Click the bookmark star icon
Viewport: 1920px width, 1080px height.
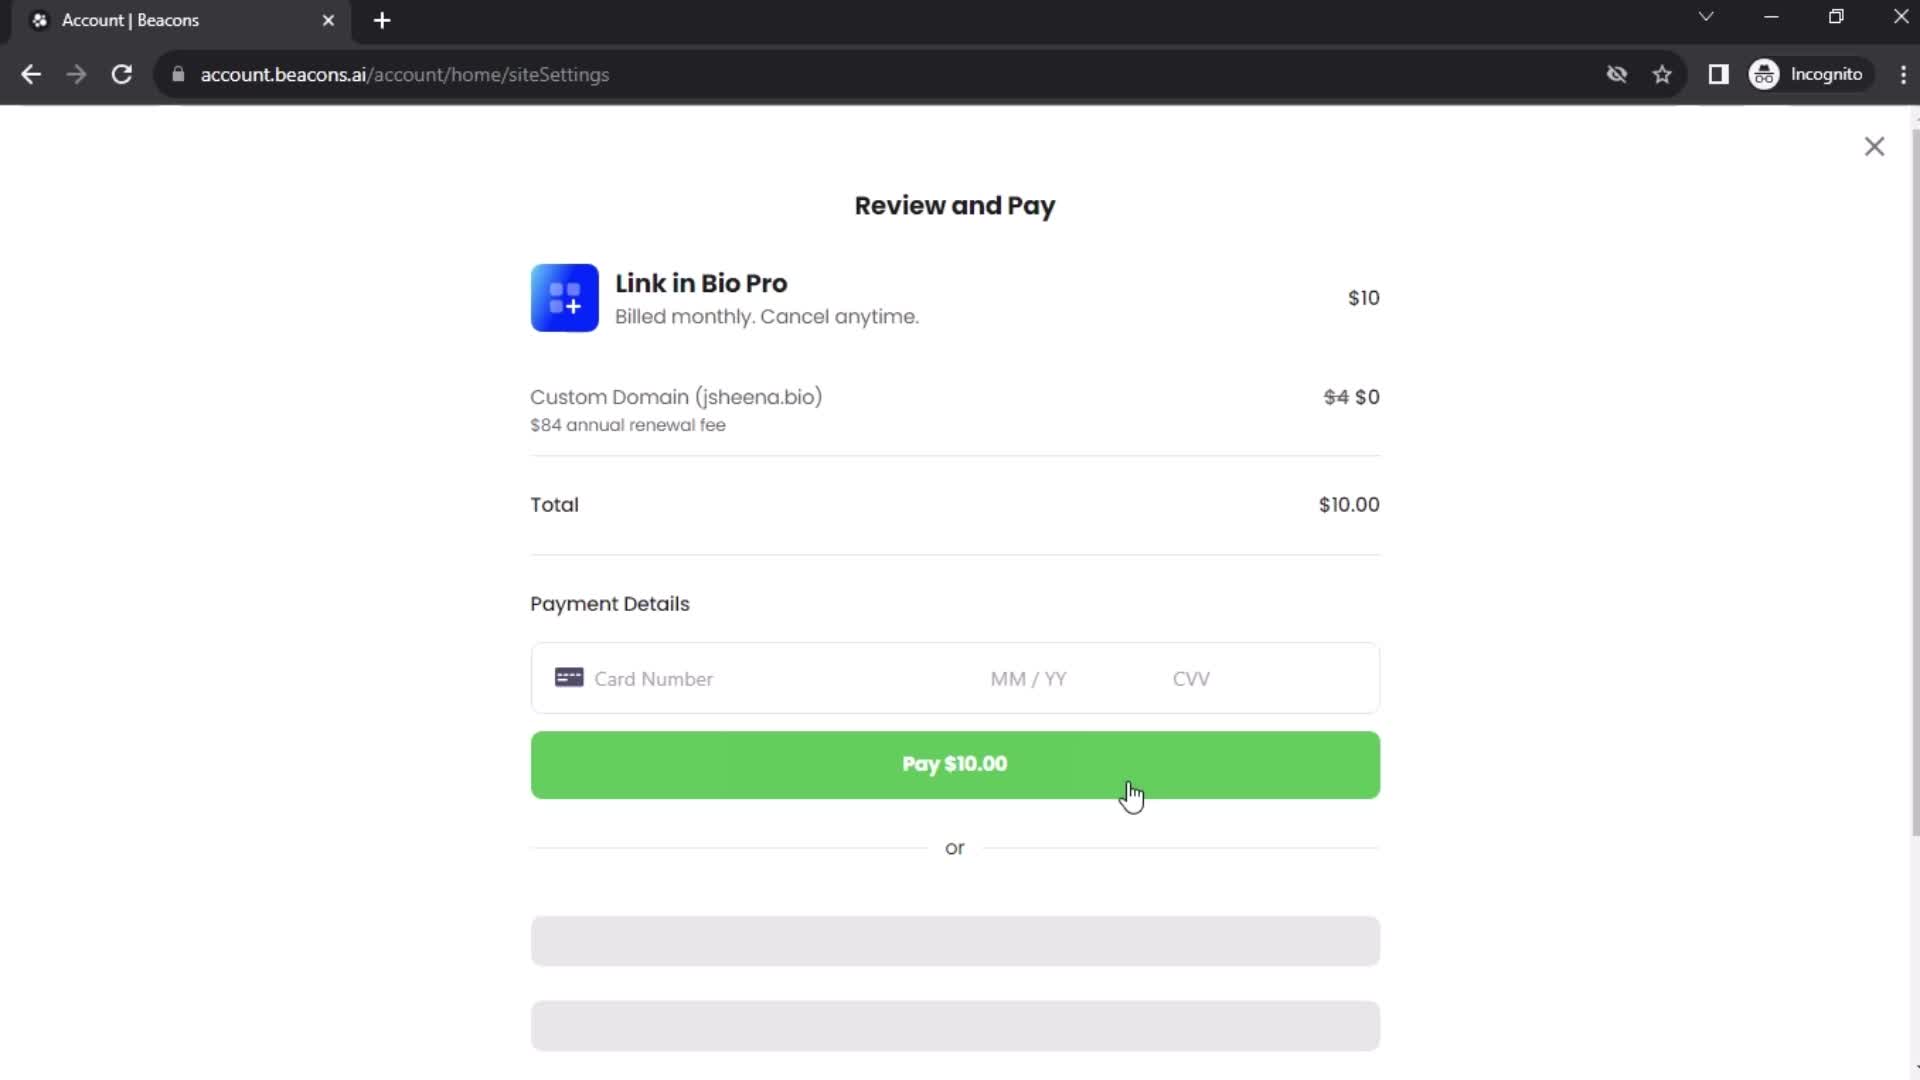(1664, 74)
